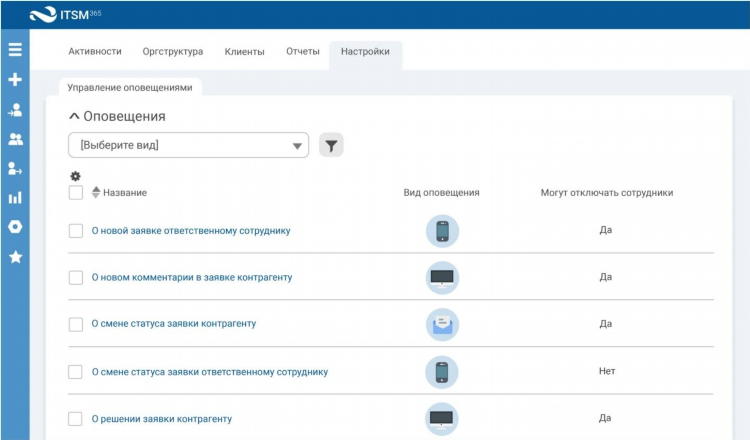Click monitor icon for new comment notification
Viewport: 750px width, 440px height.
pos(442,277)
